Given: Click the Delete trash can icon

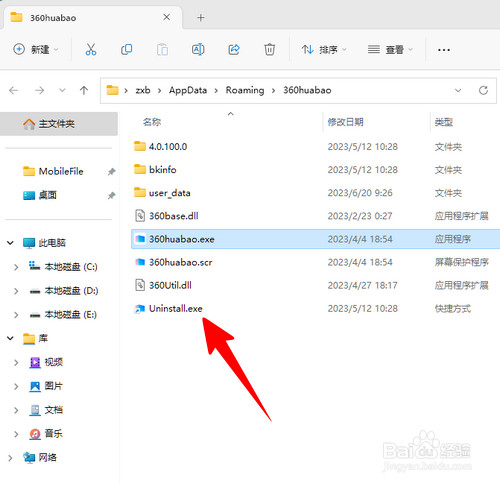Looking at the screenshot, I should coord(269,50).
